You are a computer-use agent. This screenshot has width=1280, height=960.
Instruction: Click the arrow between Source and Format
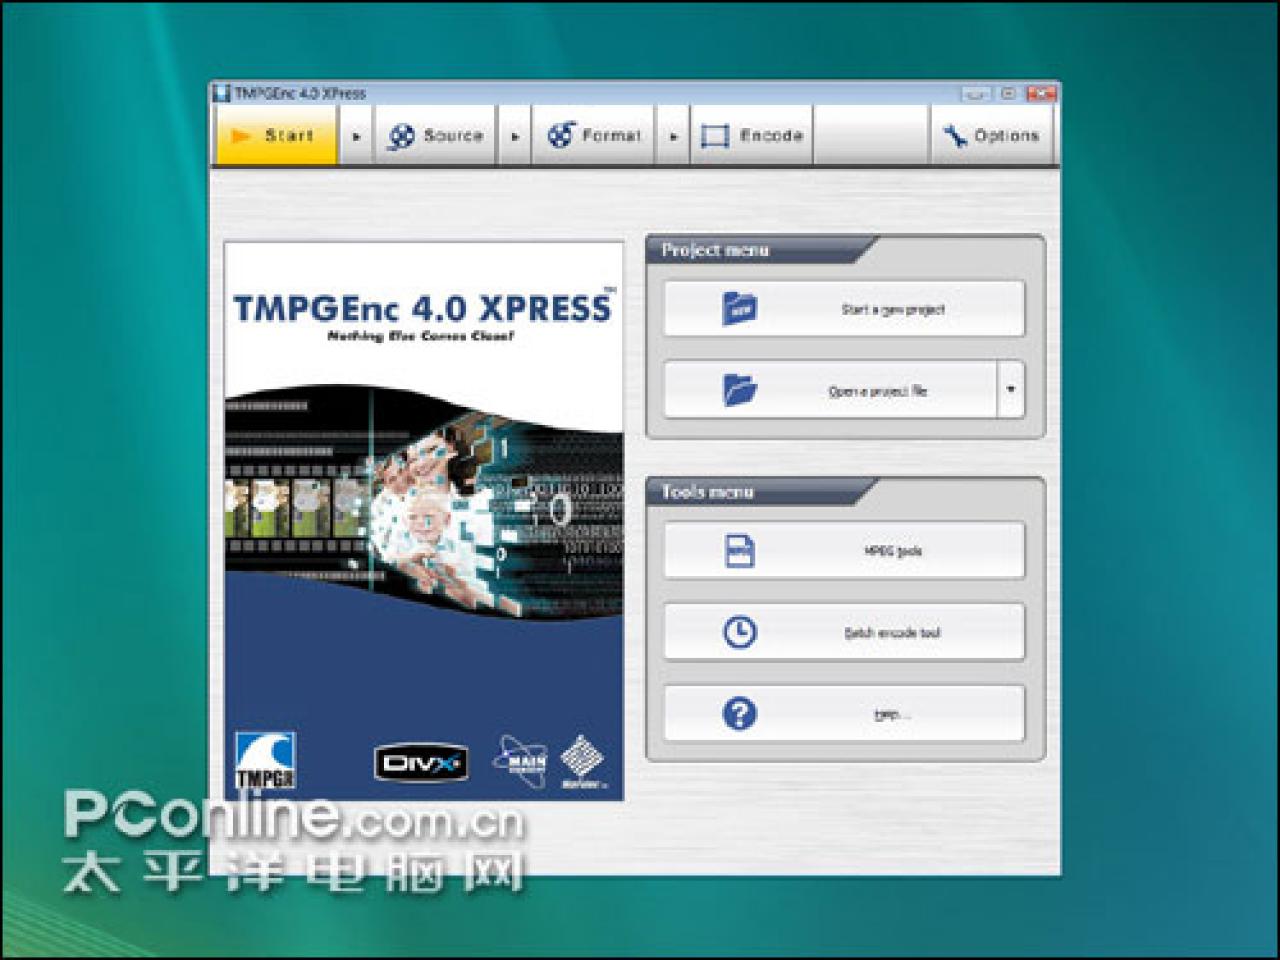[x=515, y=136]
